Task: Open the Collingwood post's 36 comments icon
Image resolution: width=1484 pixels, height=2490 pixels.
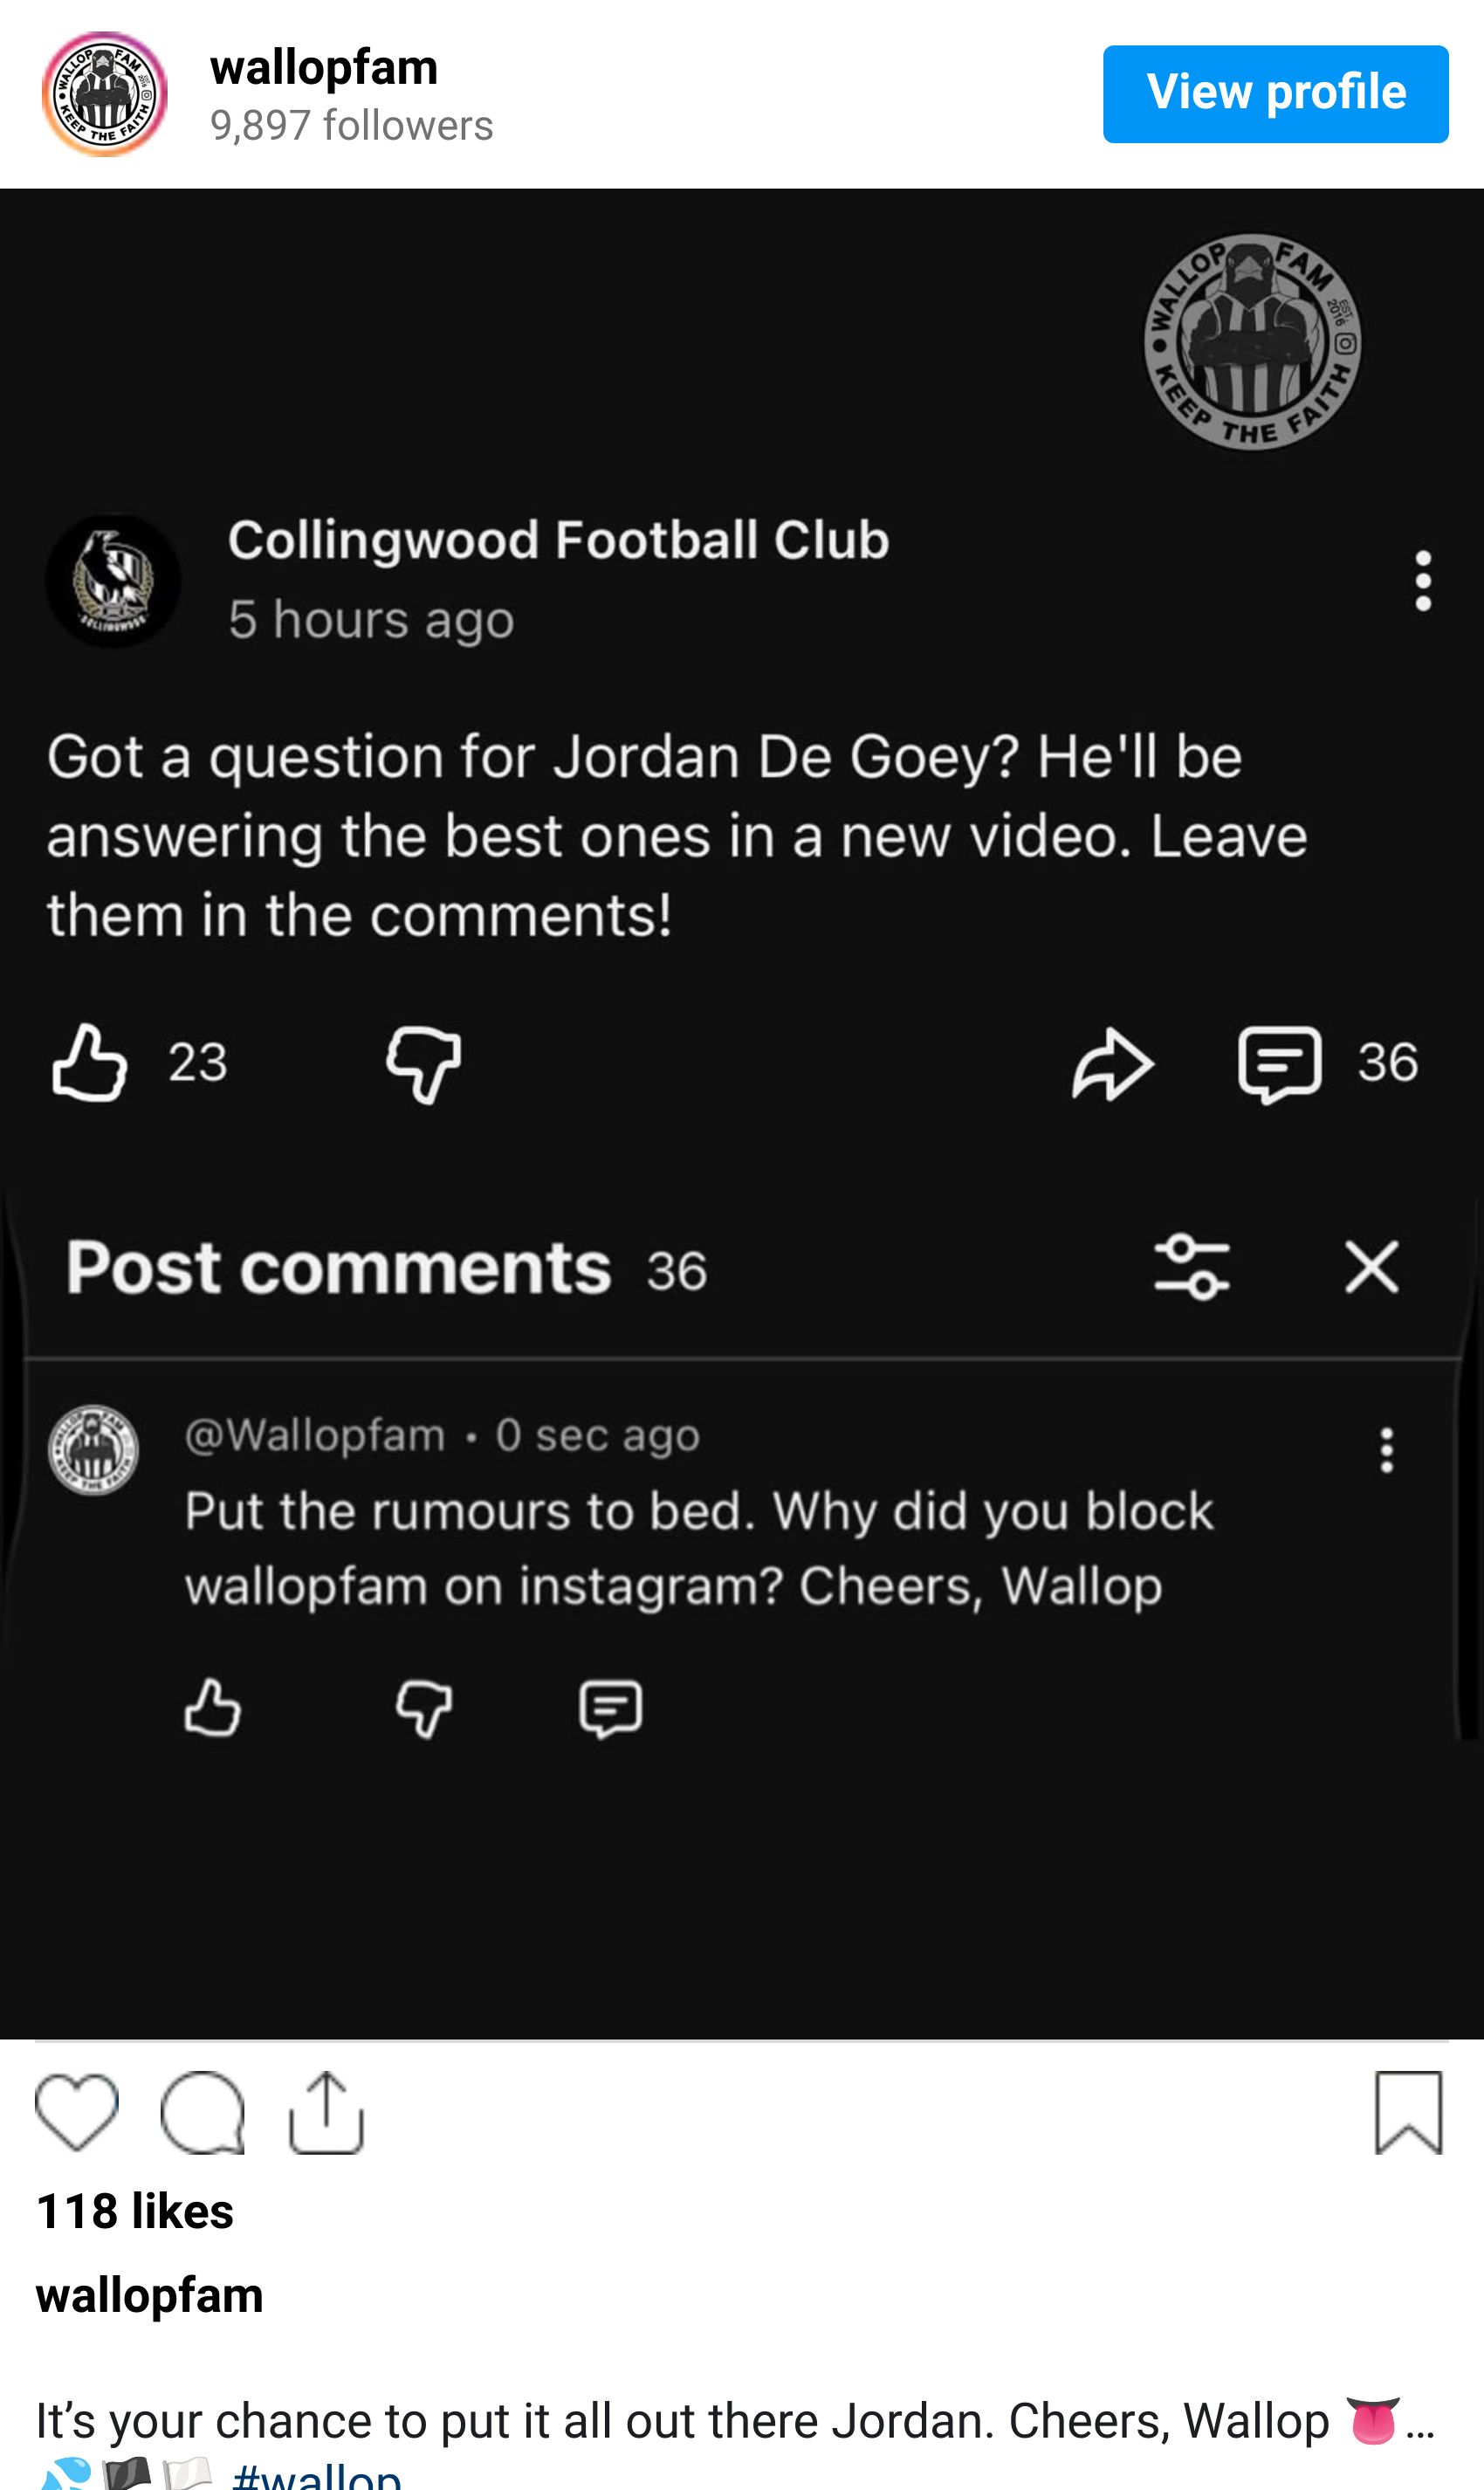Action: 1280,1064
